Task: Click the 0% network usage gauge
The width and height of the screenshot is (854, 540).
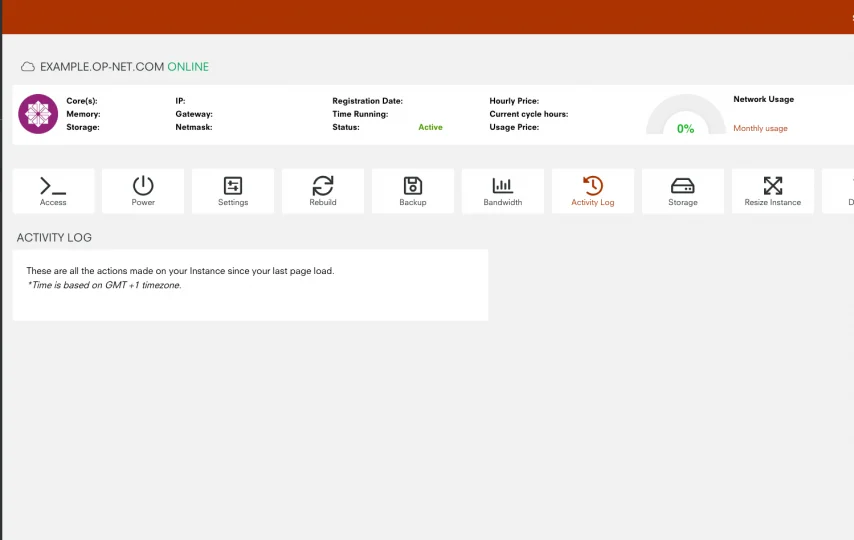Action: [x=686, y=115]
